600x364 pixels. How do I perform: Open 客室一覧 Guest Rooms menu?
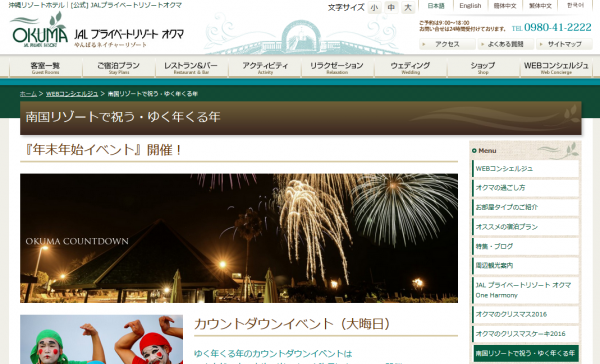click(x=46, y=67)
